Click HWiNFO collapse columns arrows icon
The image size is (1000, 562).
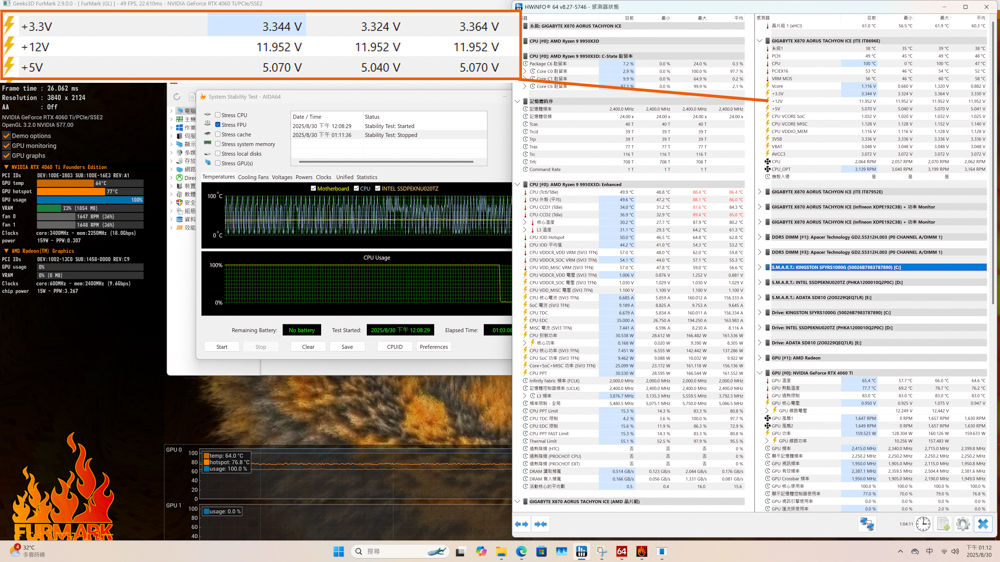[x=541, y=524]
